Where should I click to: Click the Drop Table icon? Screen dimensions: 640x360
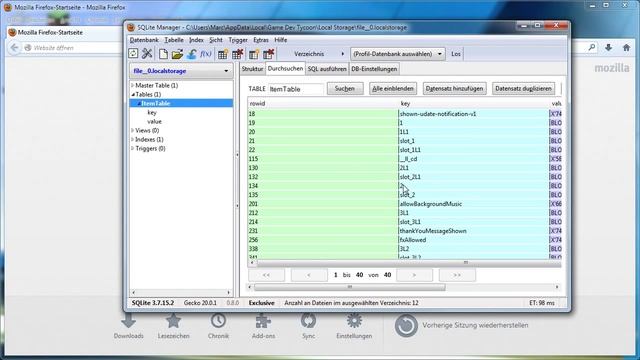tap(237, 54)
